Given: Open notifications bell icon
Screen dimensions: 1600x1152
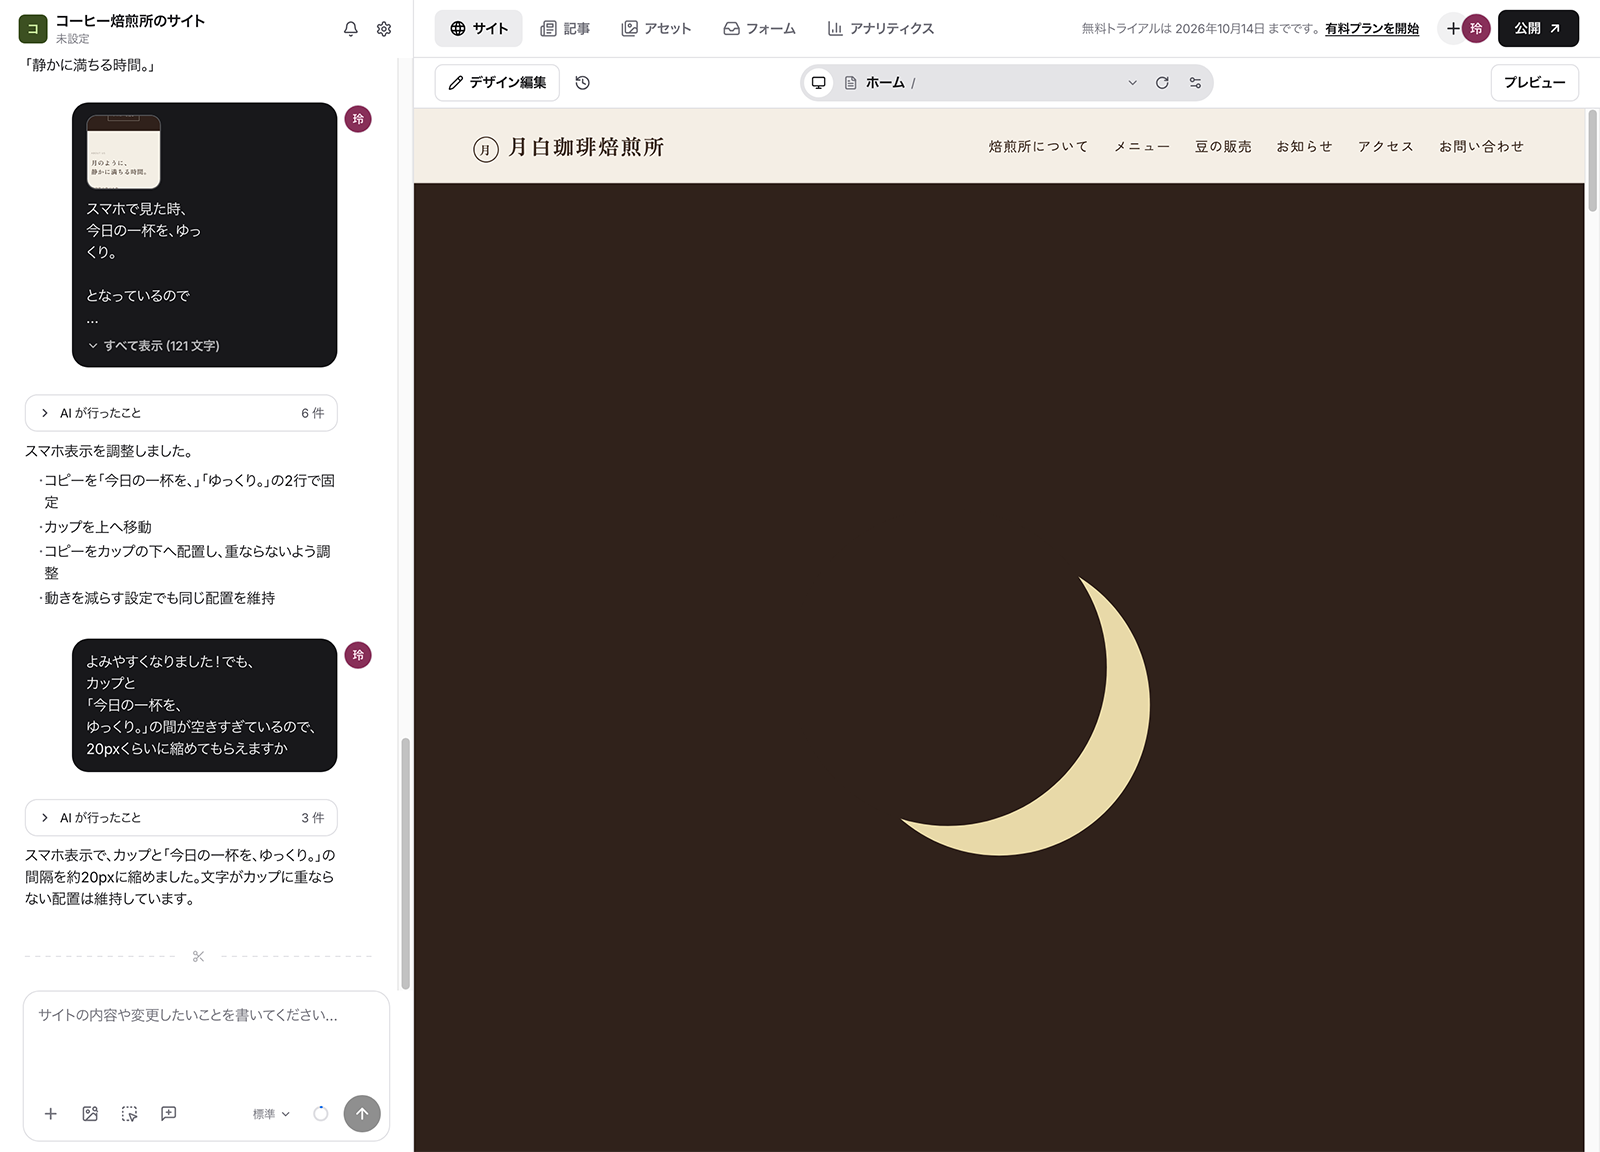Looking at the screenshot, I should click(351, 29).
